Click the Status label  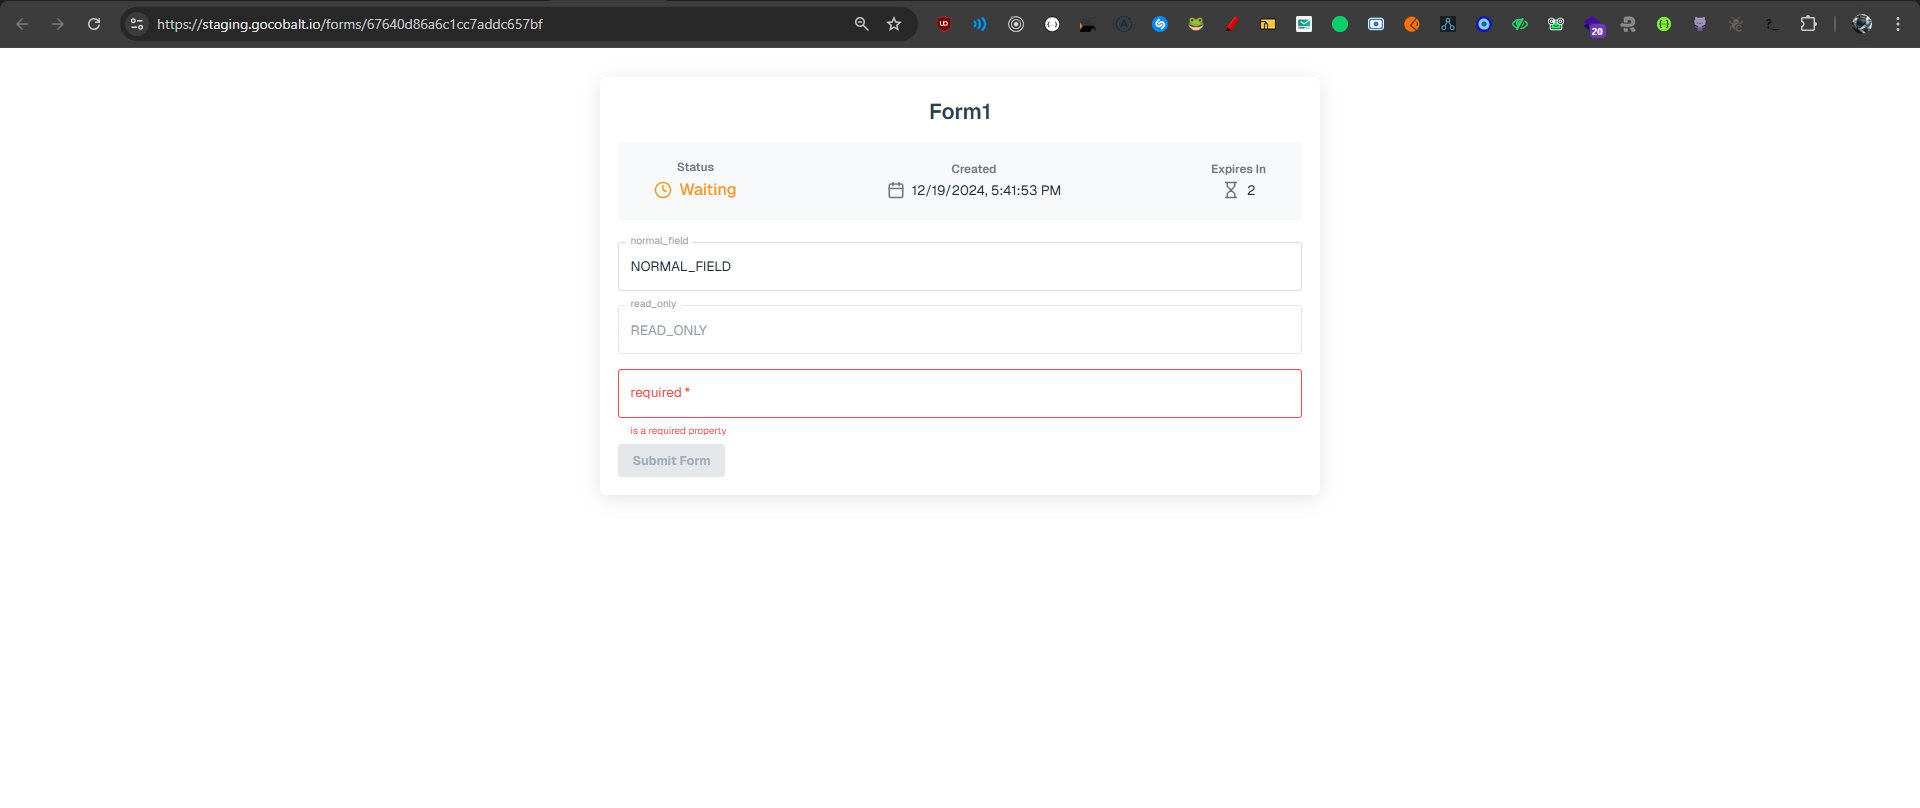[x=695, y=167]
